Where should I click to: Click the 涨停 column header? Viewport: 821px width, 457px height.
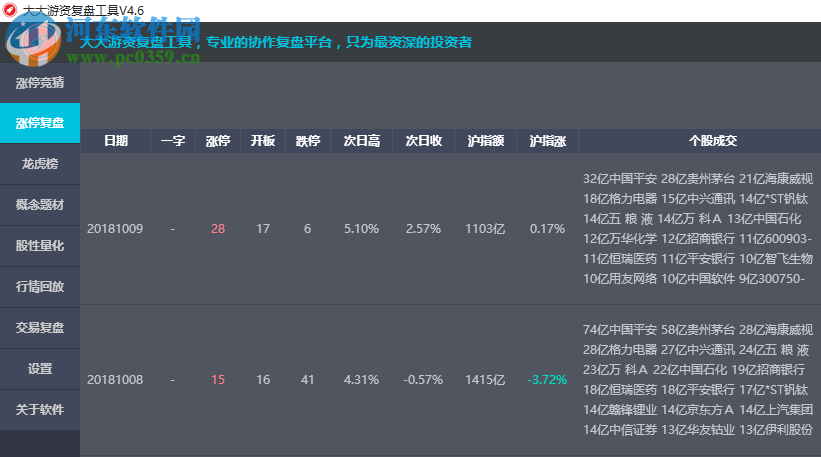[218, 141]
